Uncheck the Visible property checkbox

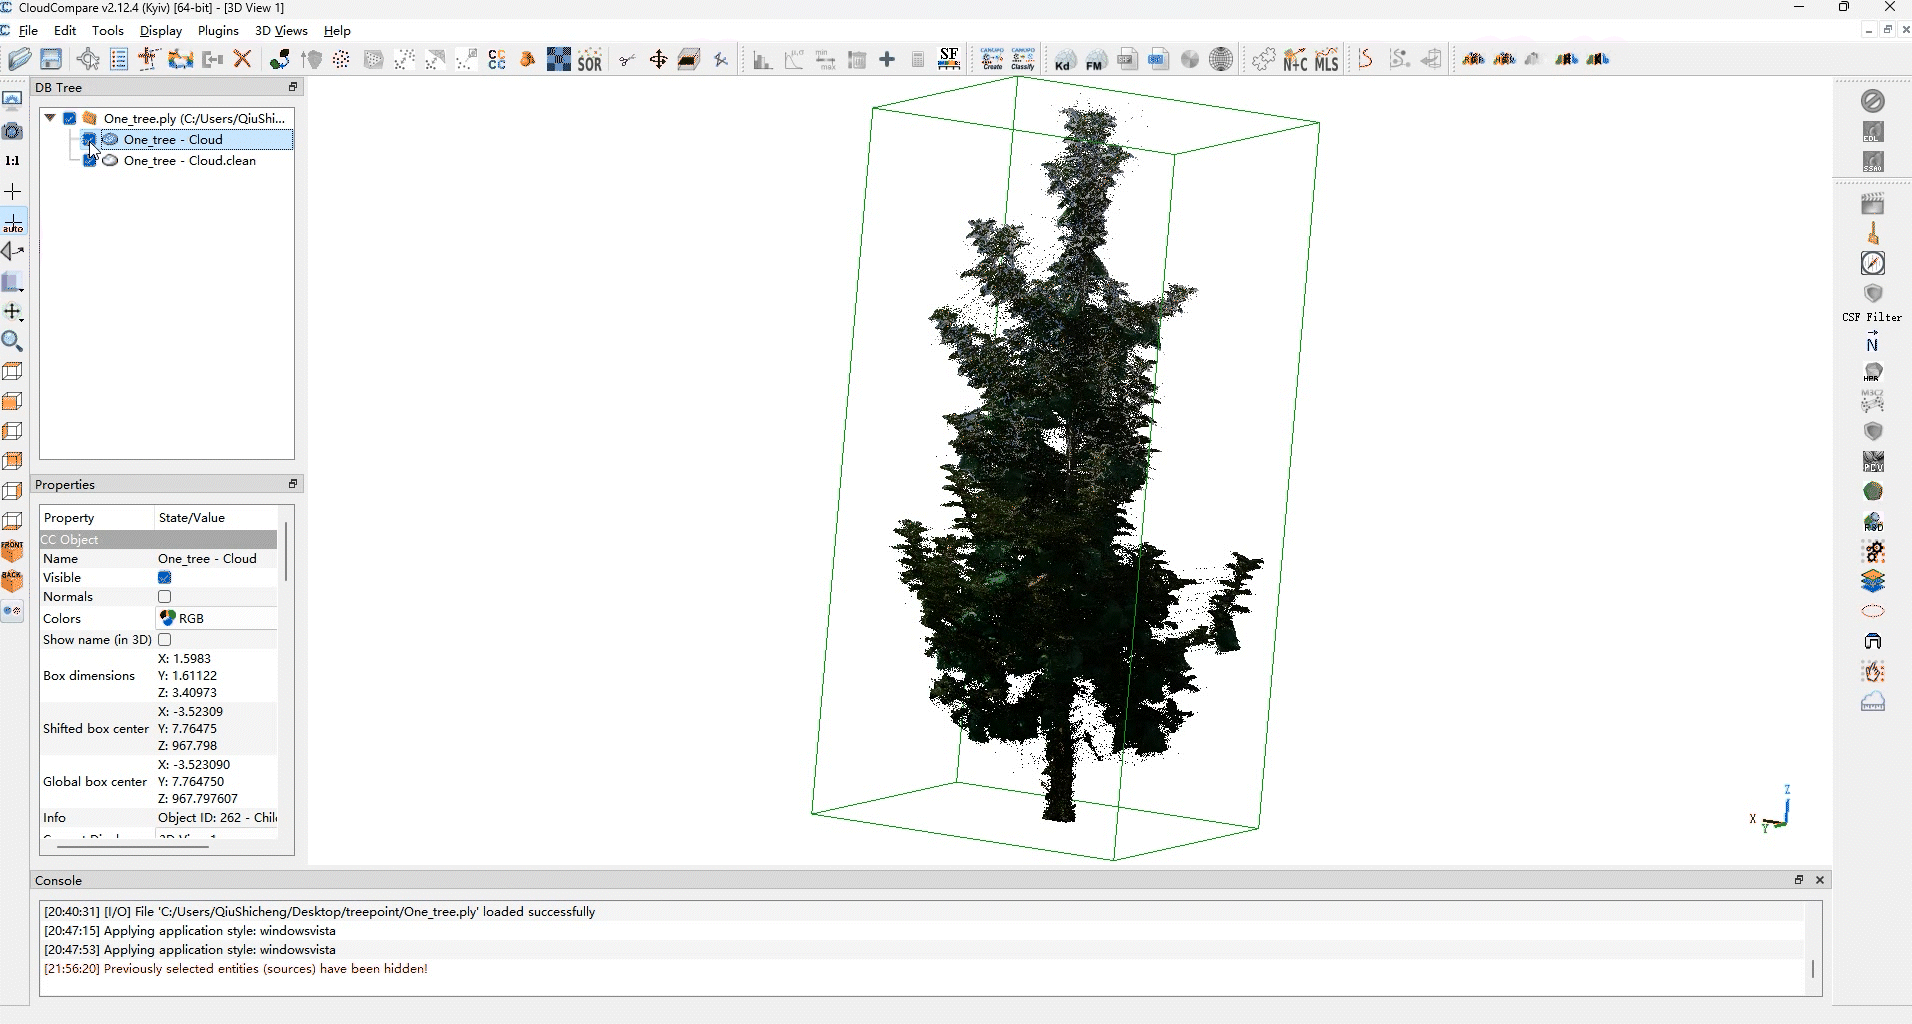pos(165,577)
